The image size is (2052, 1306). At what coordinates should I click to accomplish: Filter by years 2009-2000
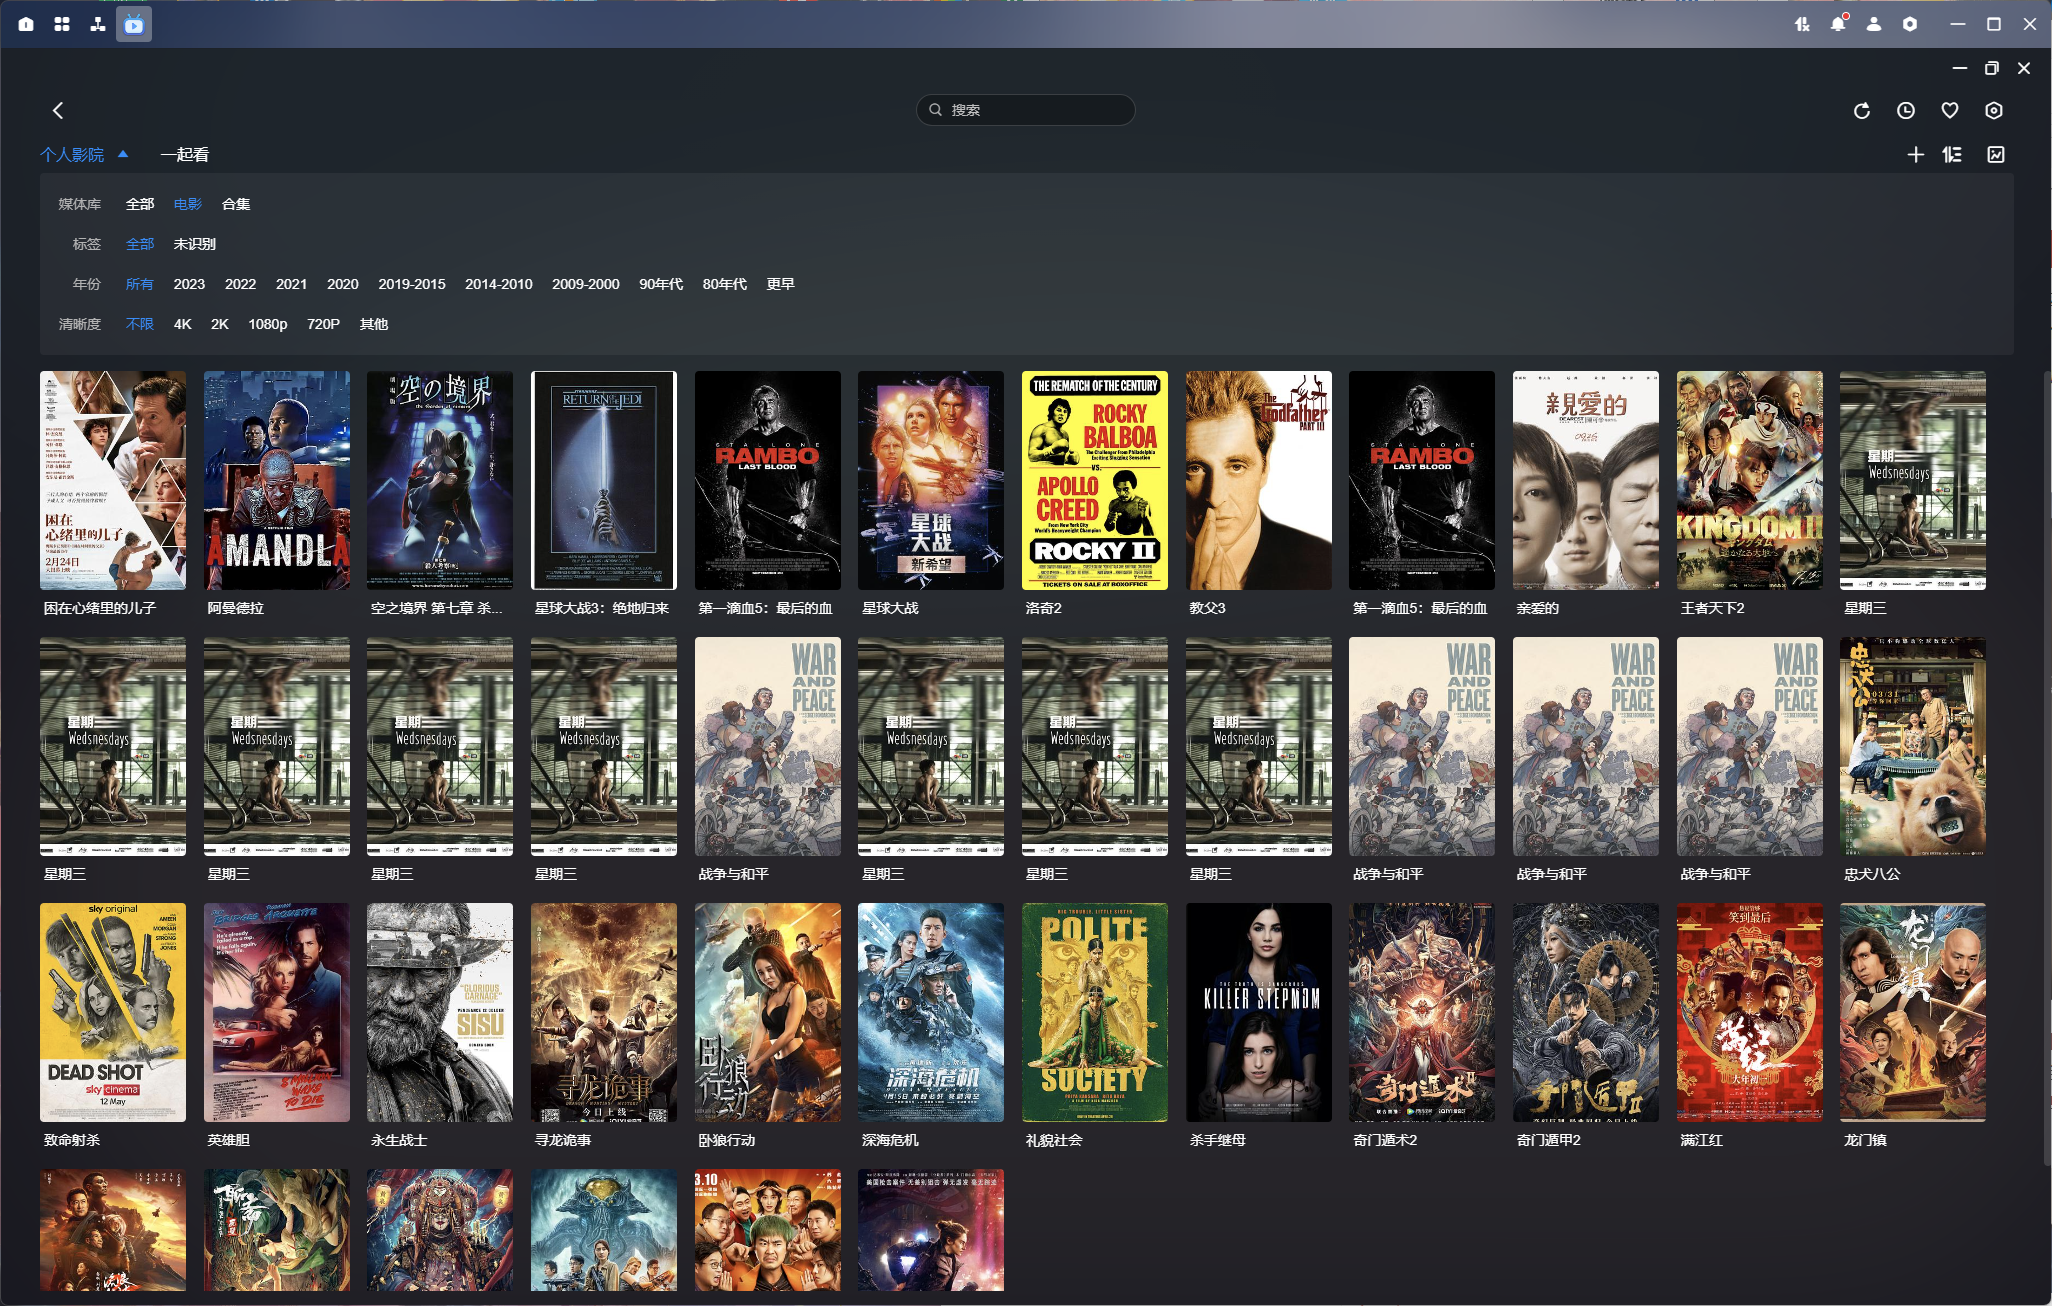pyautogui.click(x=586, y=284)
